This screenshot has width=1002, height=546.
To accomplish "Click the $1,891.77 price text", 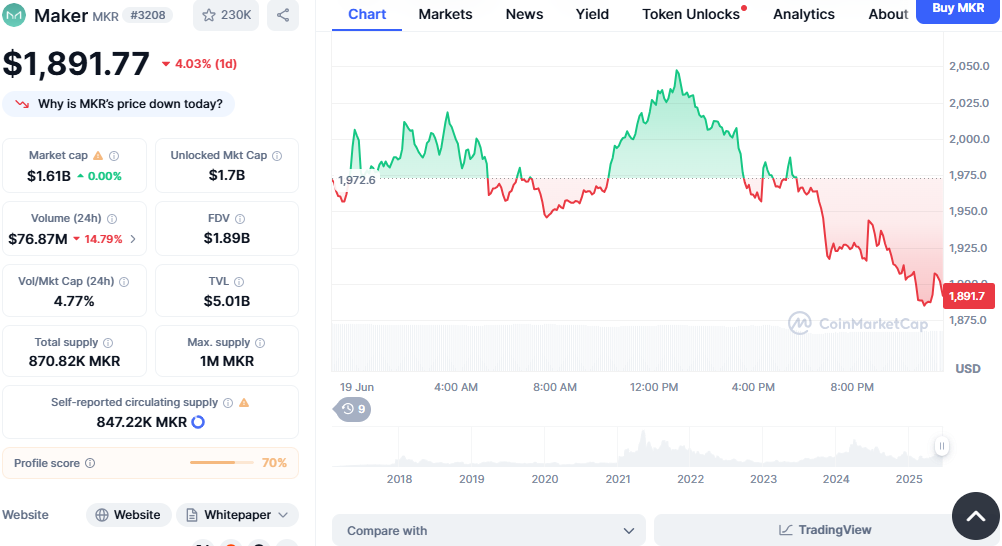I will point(76,64).
